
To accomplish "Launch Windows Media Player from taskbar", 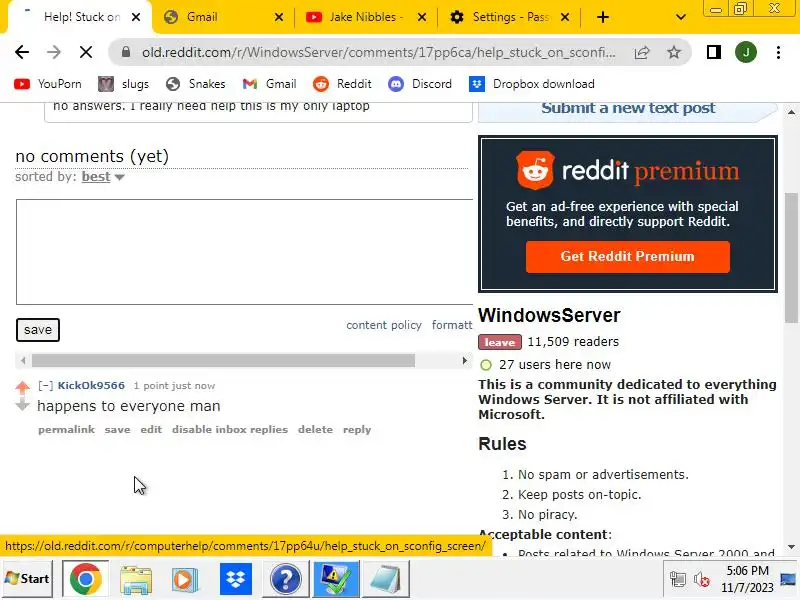I will tap(185, 579).
